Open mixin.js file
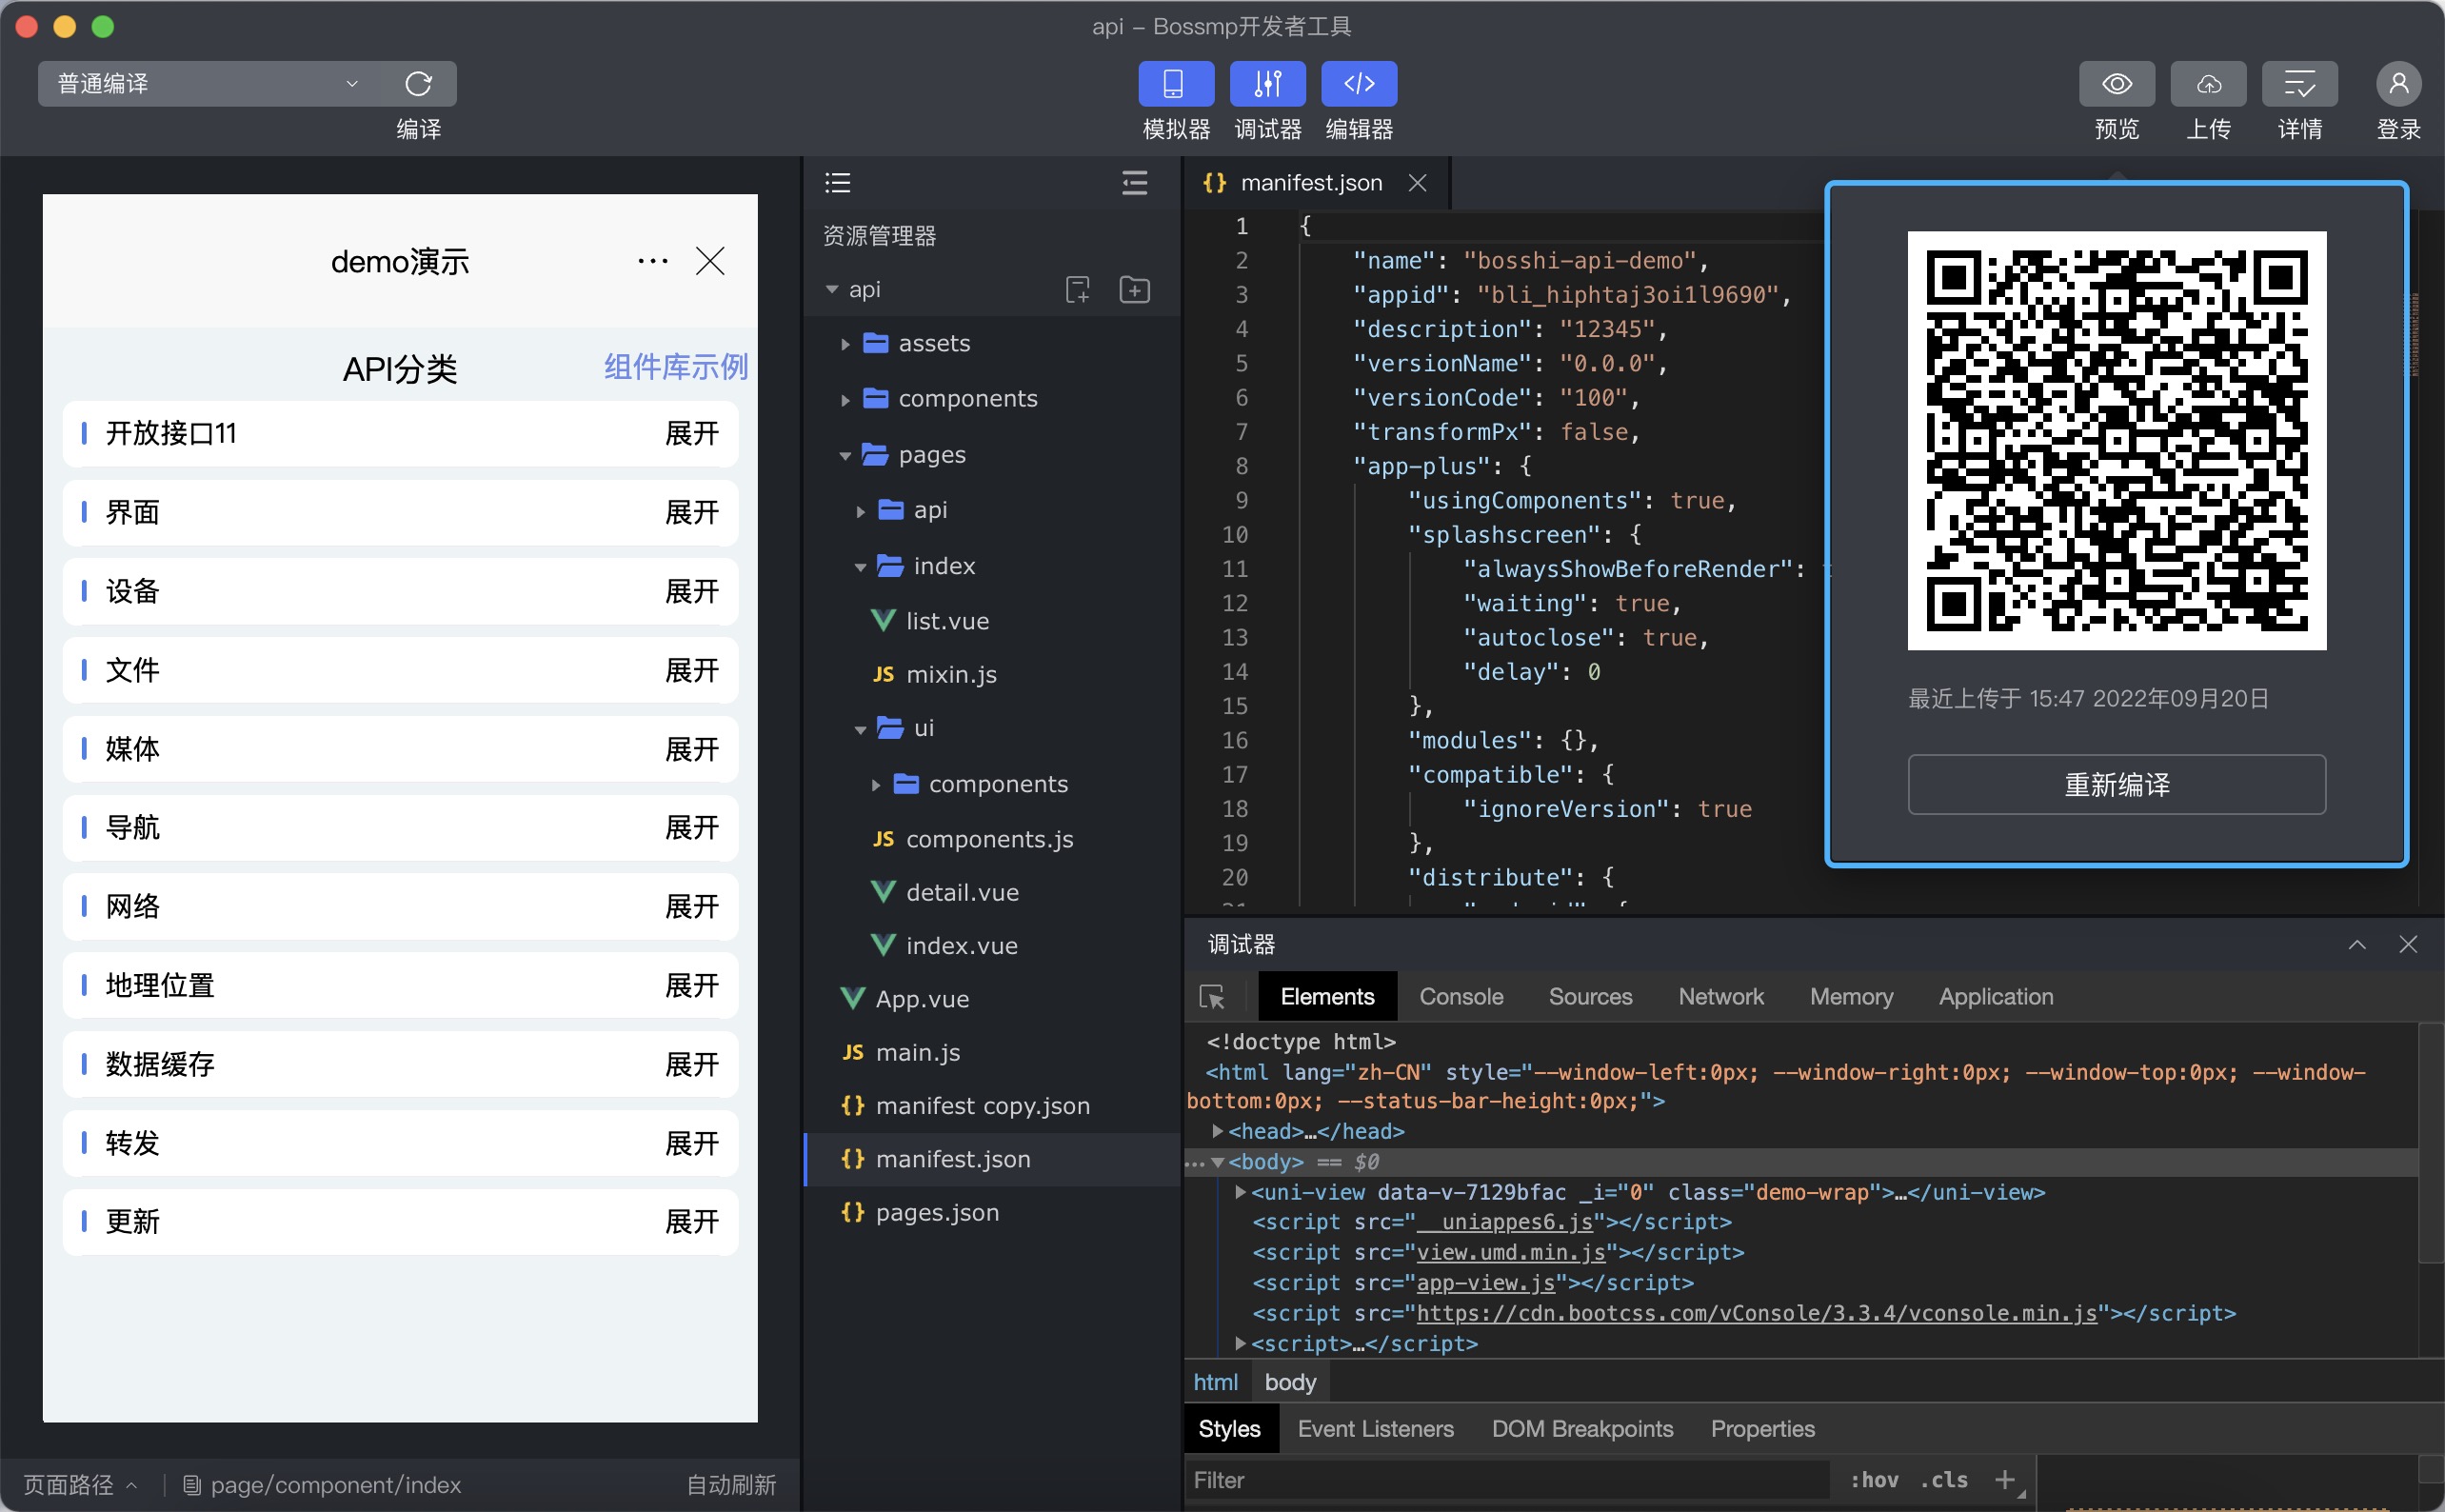 (x=950, y=674)
